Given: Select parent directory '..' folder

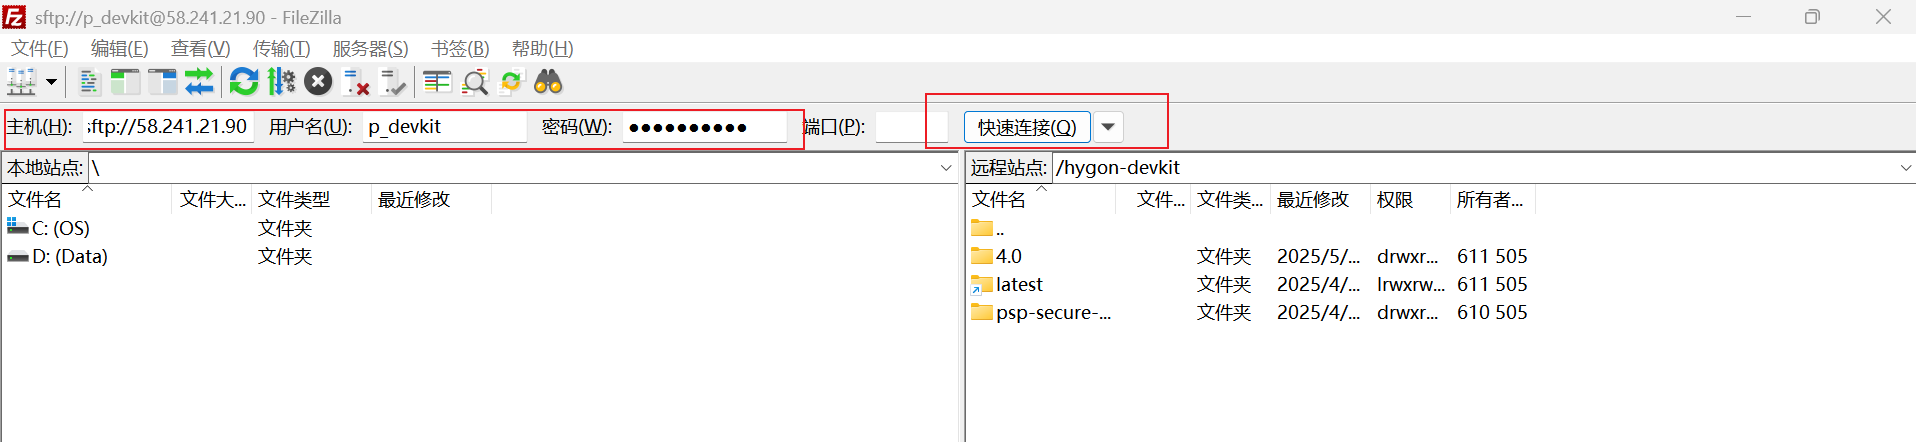Looking at the screenshot, I should coord(988,228).
